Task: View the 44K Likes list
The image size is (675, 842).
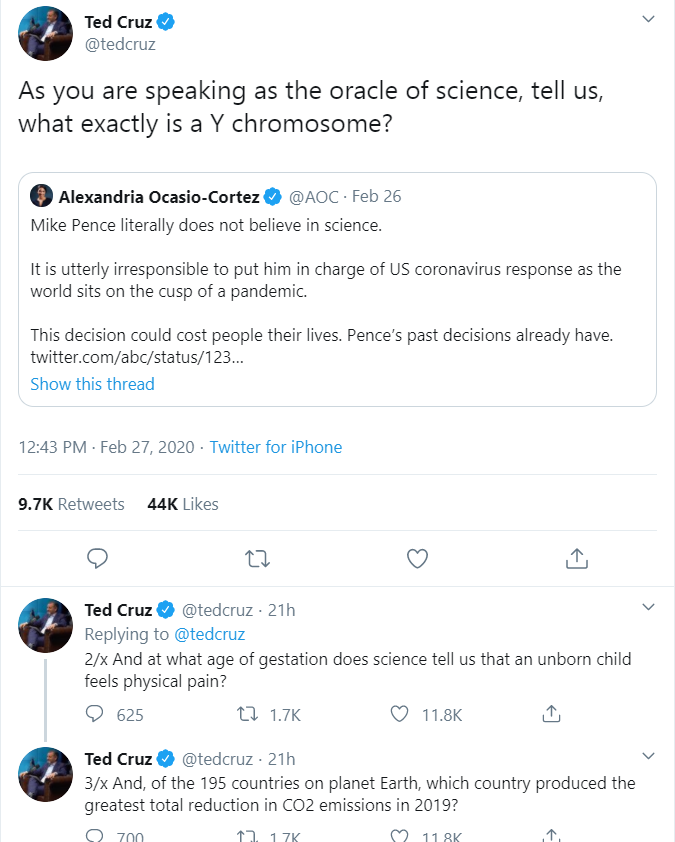Action: click(183, 504)
